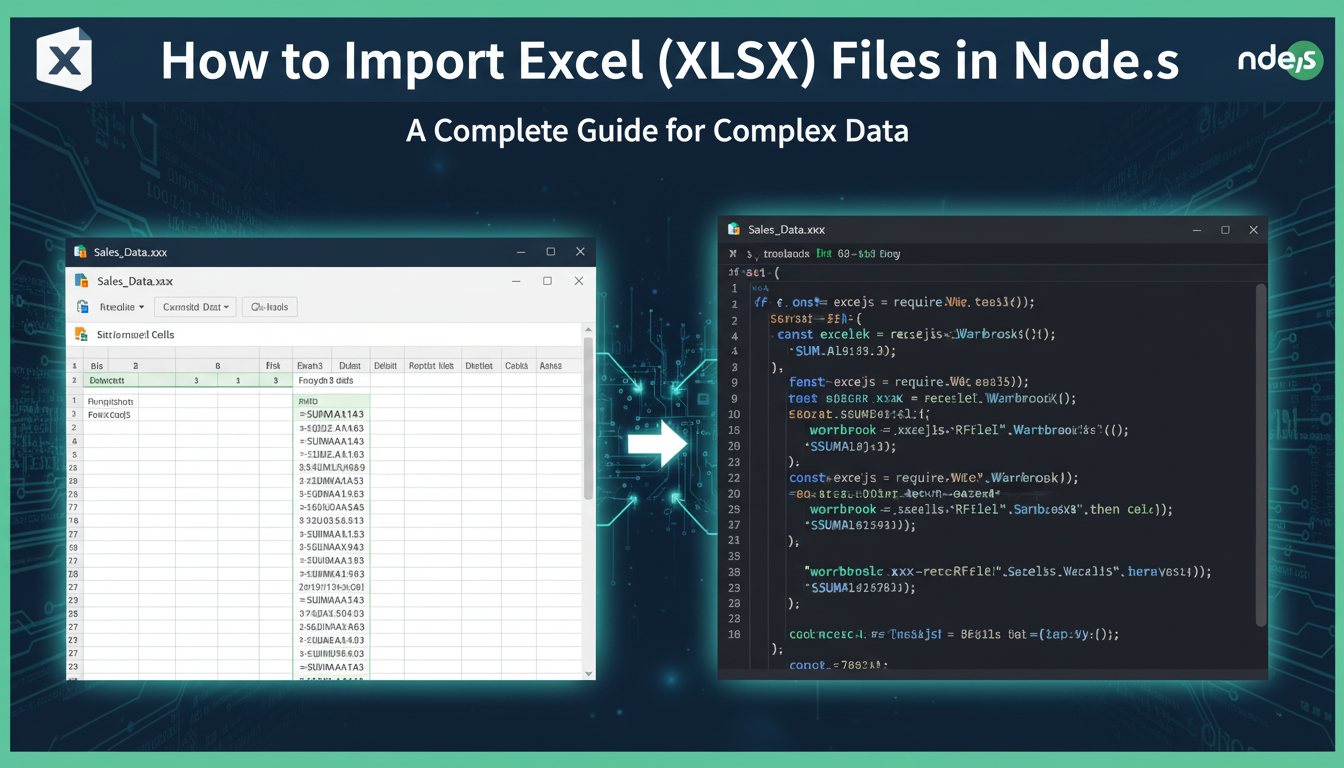Click the file icon in the code editor title bar
The image size is (1344, 768).
click(x=735, y=230)
